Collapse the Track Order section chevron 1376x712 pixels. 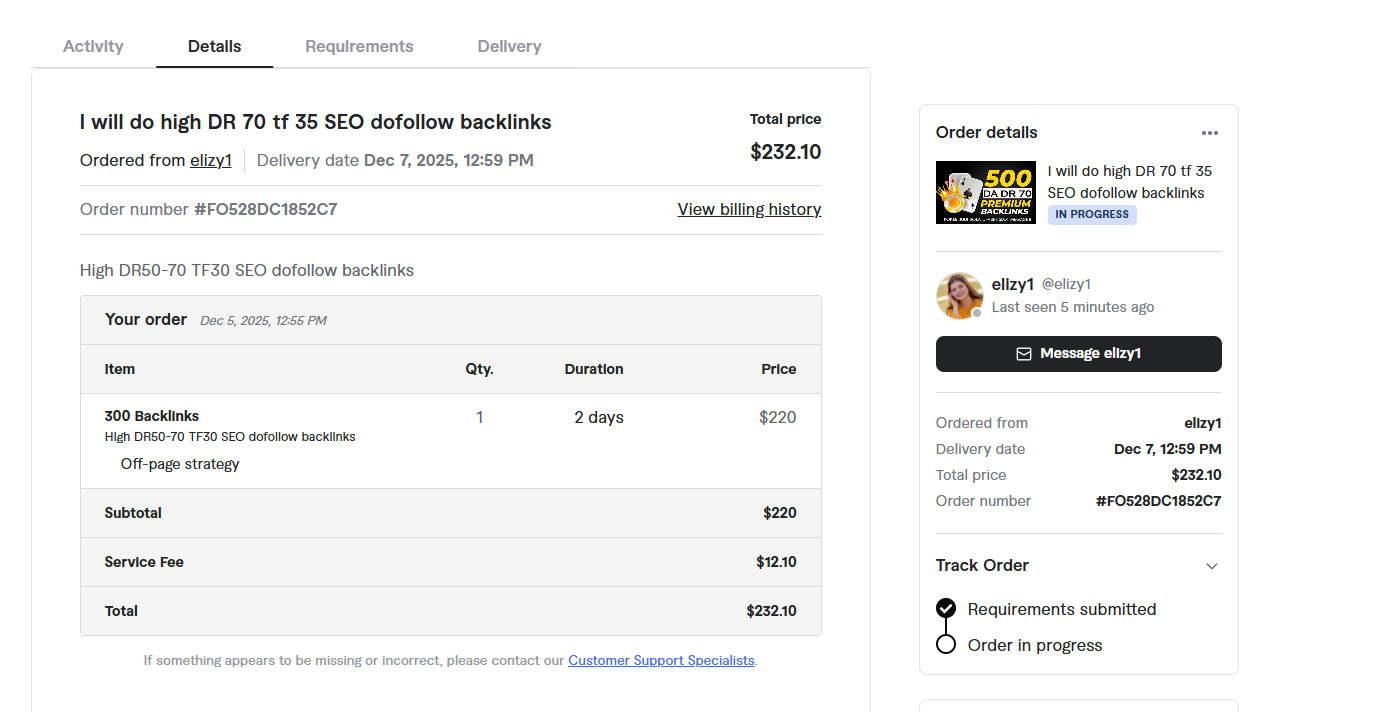coord(1212,566)
